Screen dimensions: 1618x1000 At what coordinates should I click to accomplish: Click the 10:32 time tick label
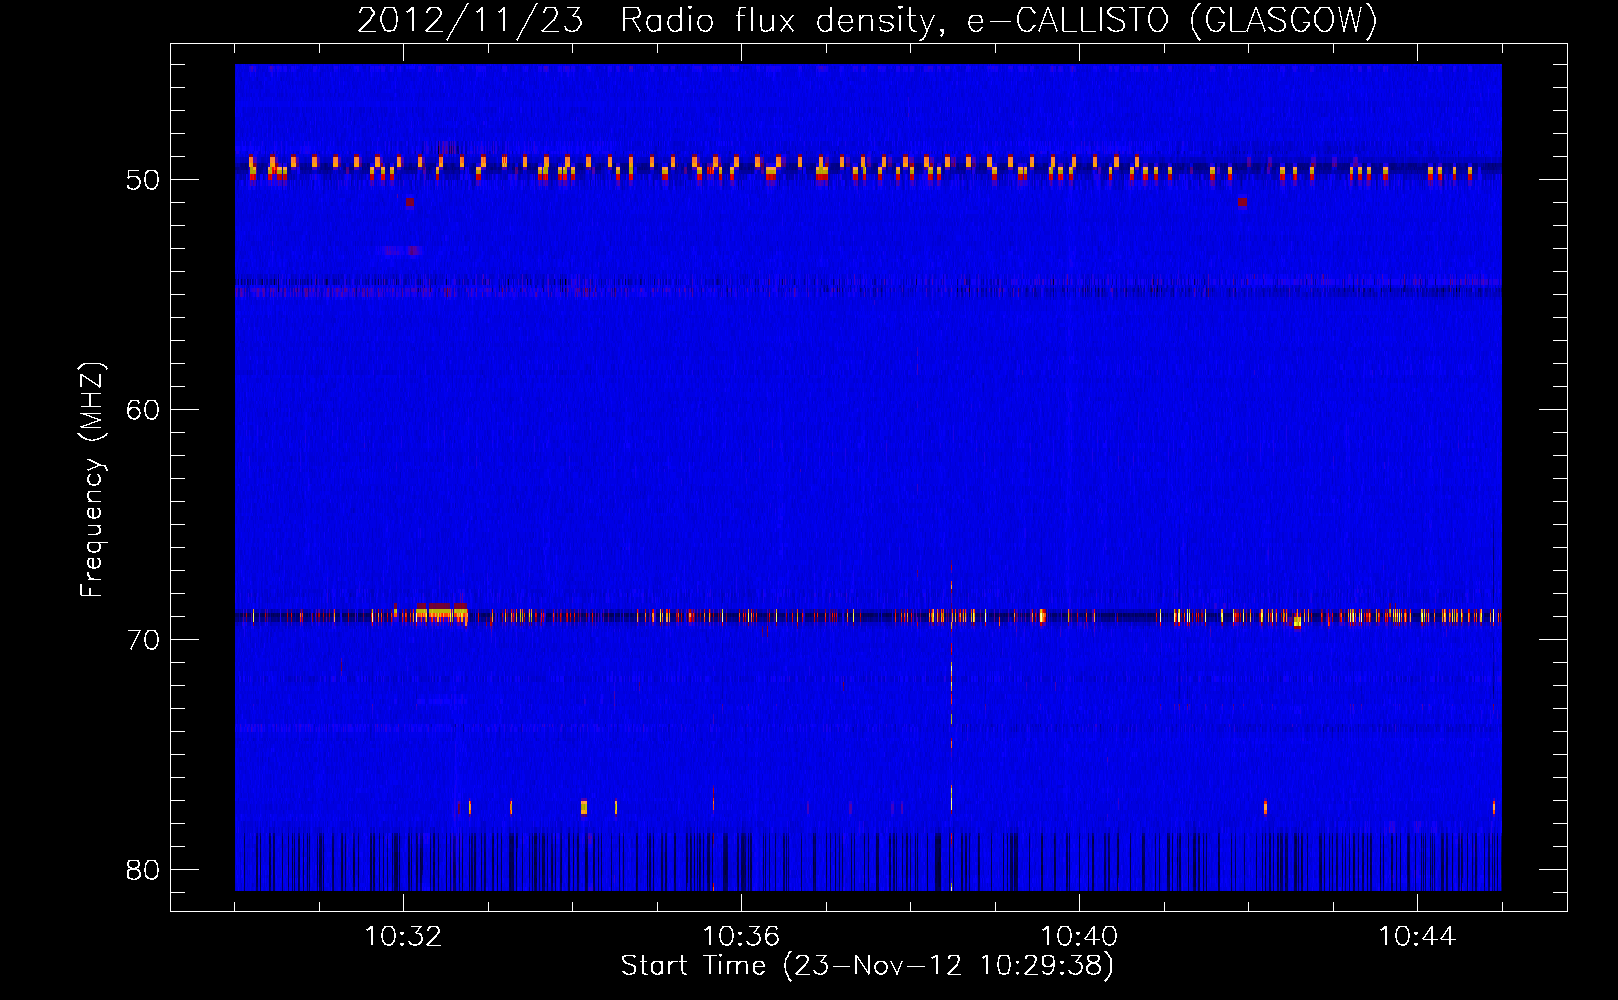point(403,937)
